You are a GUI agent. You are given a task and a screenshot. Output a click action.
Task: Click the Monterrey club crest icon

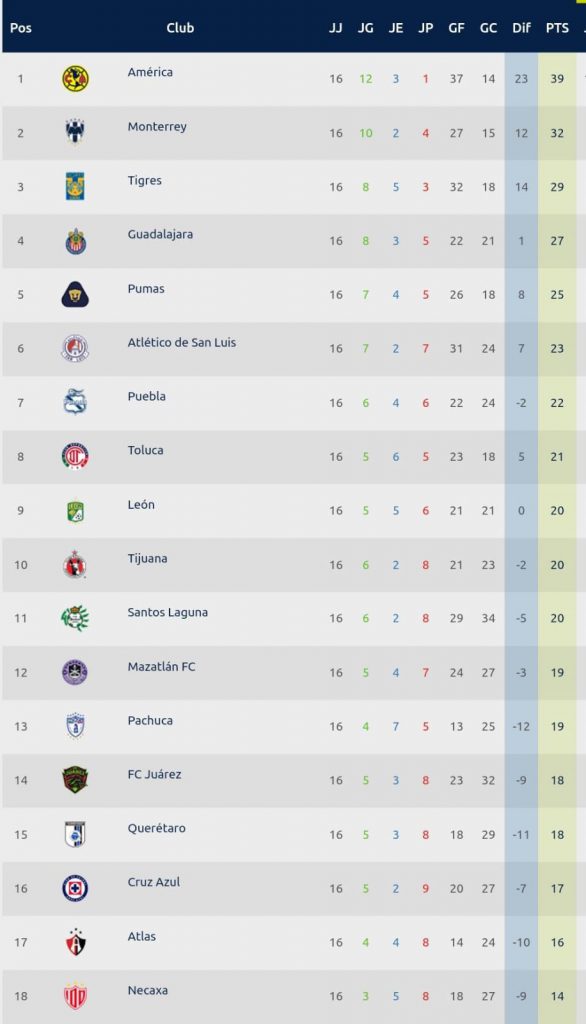click(x=75, y=133)
